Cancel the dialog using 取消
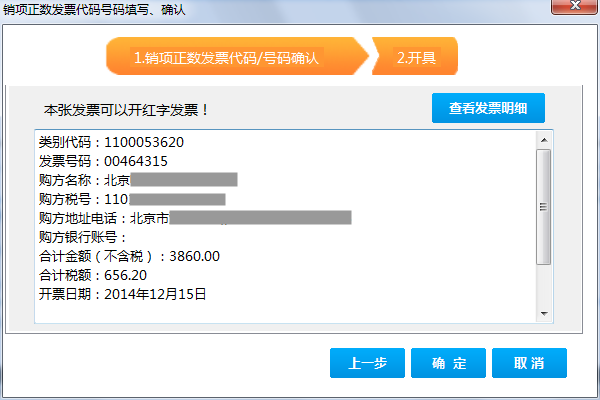The height and width of the screenshot is (400, 600). pos(529,363)
